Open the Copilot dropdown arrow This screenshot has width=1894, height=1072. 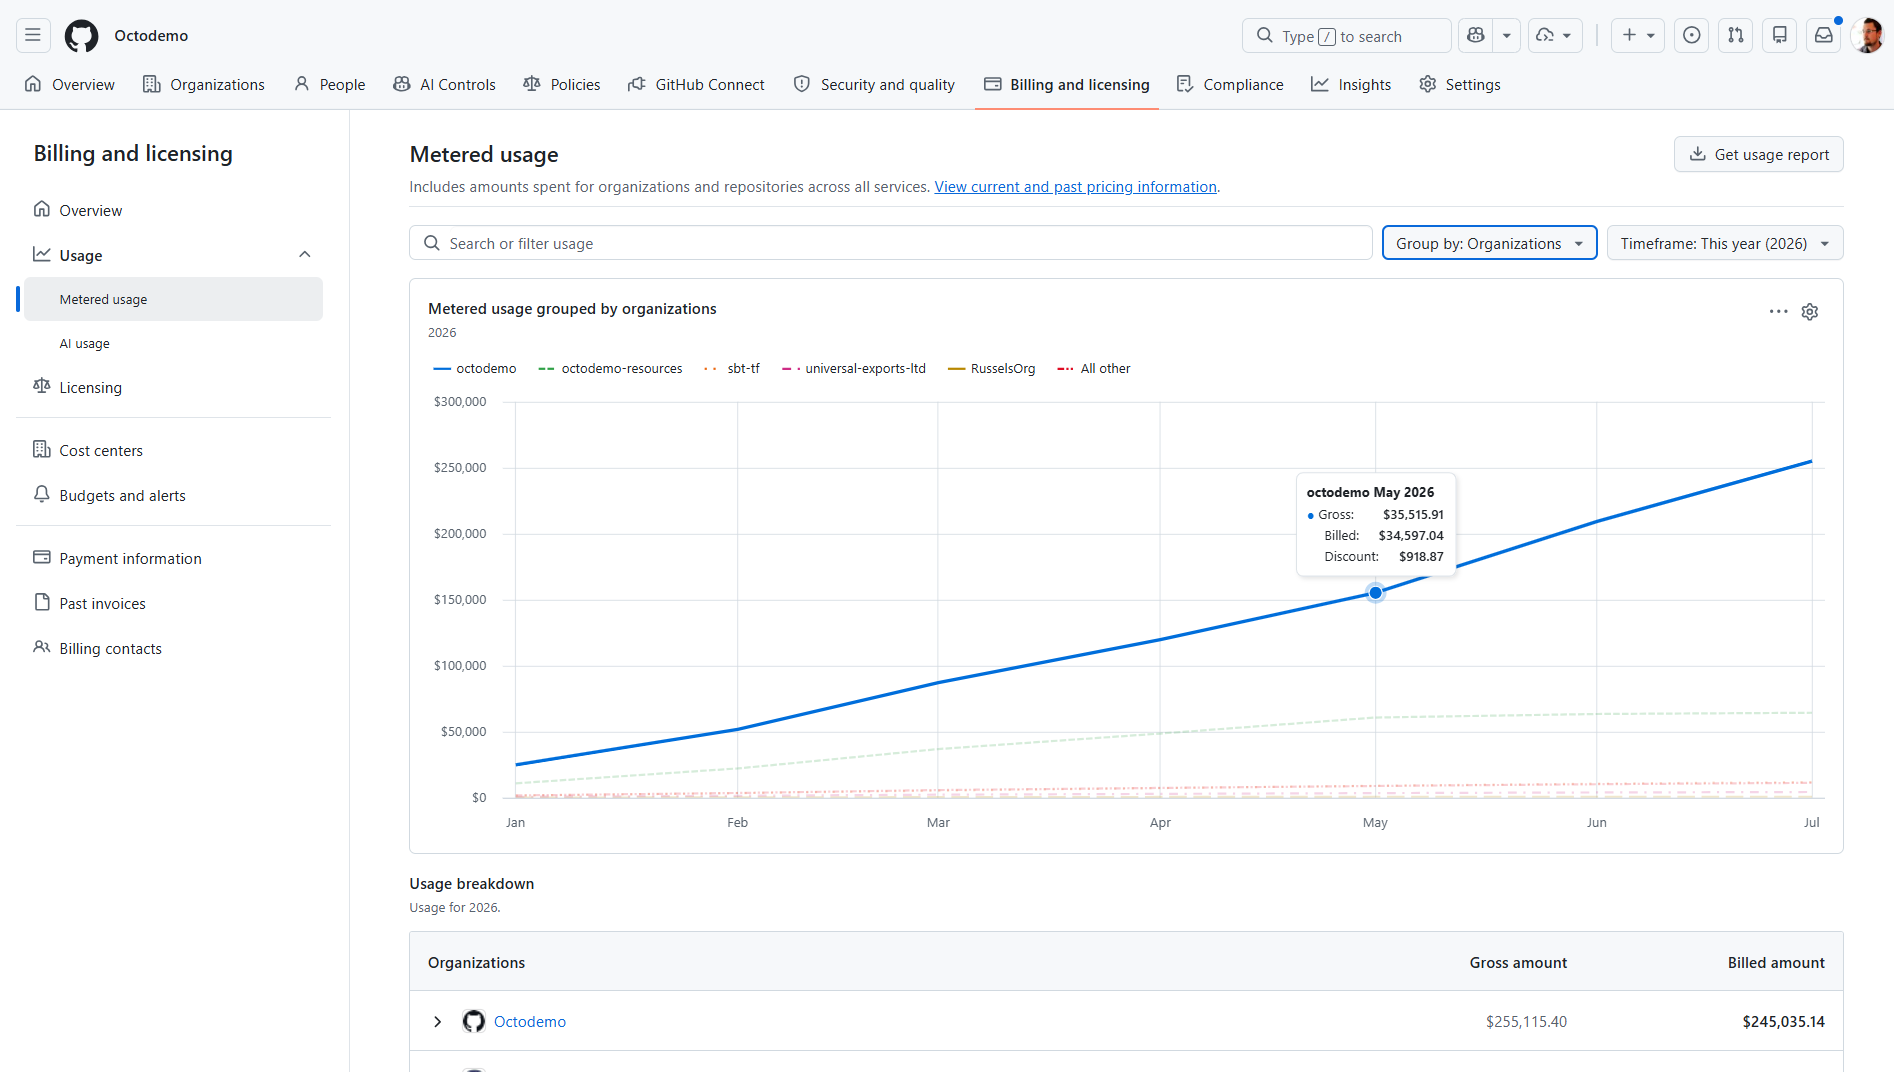click(1507, 36)
